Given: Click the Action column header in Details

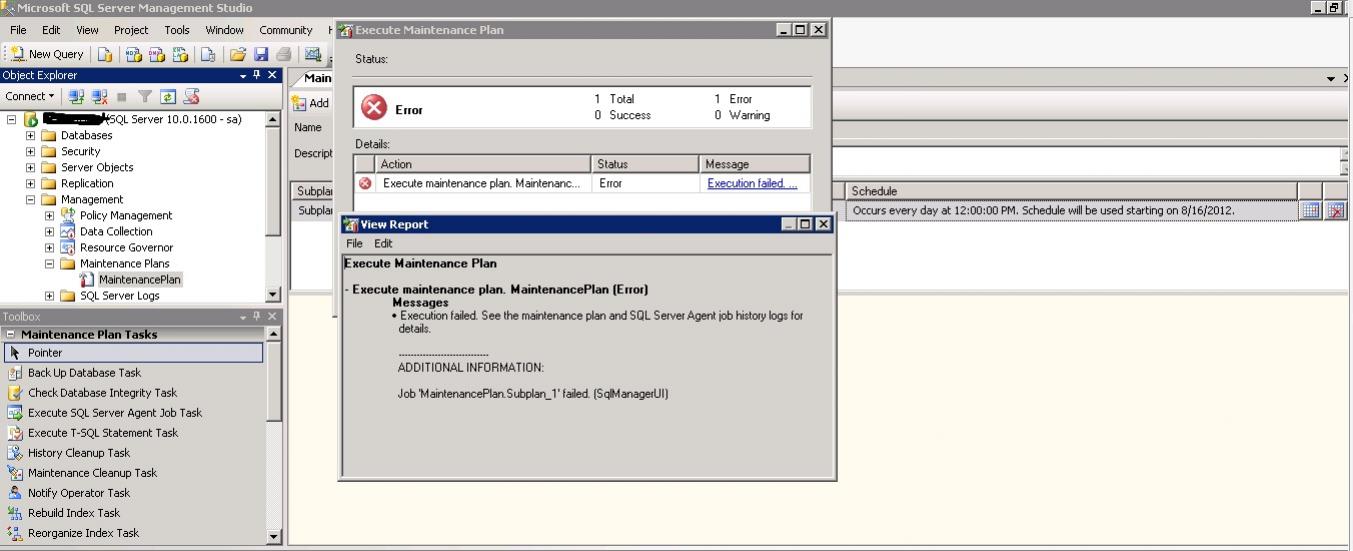Looking at the screenshot, I should 483,164.
